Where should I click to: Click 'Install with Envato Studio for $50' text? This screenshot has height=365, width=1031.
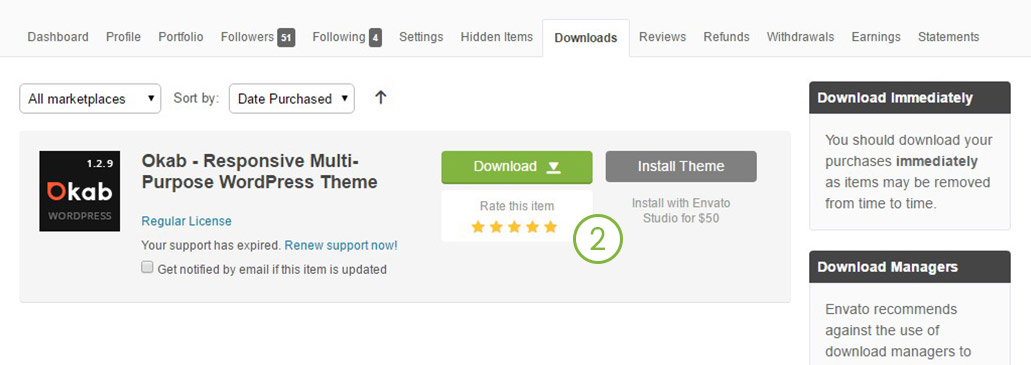coord(681,210)
